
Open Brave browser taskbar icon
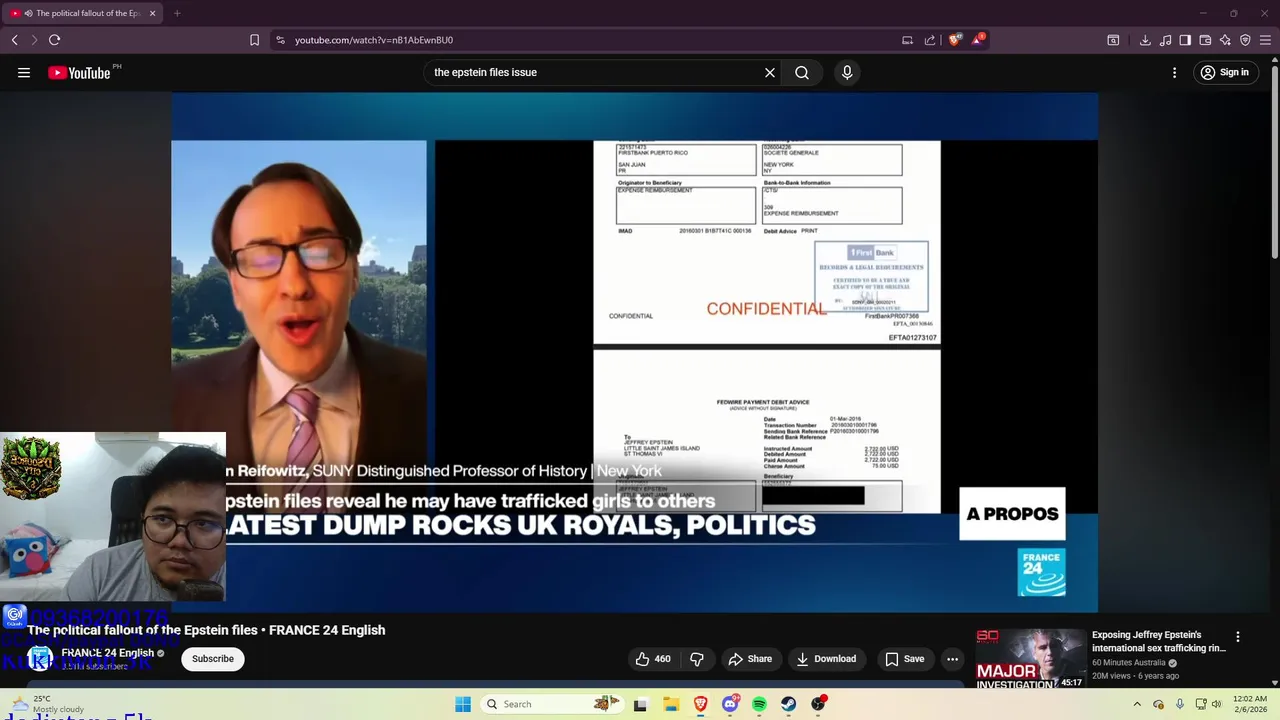click(701, 704)
